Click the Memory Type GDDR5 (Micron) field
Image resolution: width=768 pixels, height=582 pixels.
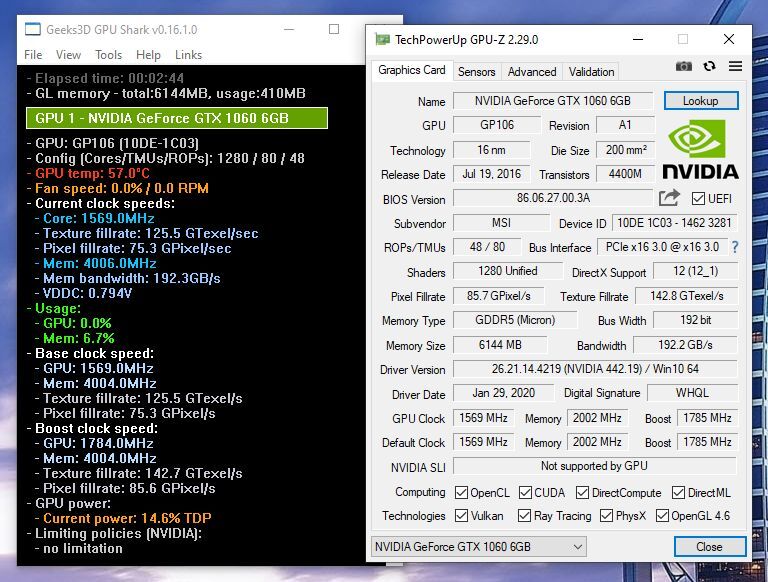pos(515,320)
